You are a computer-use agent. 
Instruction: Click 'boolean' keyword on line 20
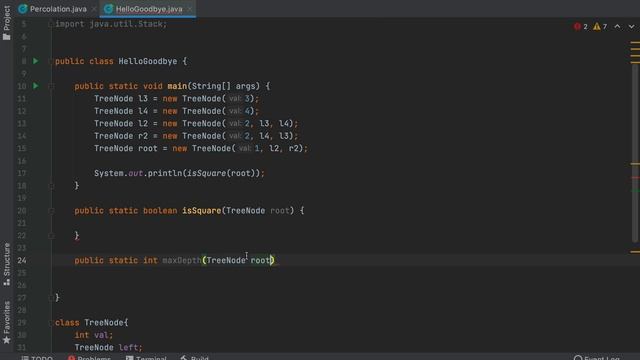160,211
